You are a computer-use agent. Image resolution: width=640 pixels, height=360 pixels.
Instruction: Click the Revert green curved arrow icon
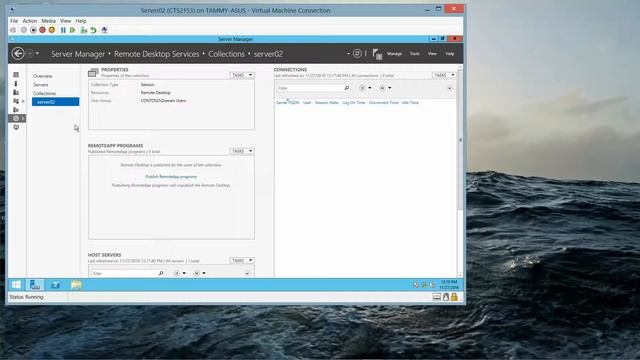[x=93, y=30]
